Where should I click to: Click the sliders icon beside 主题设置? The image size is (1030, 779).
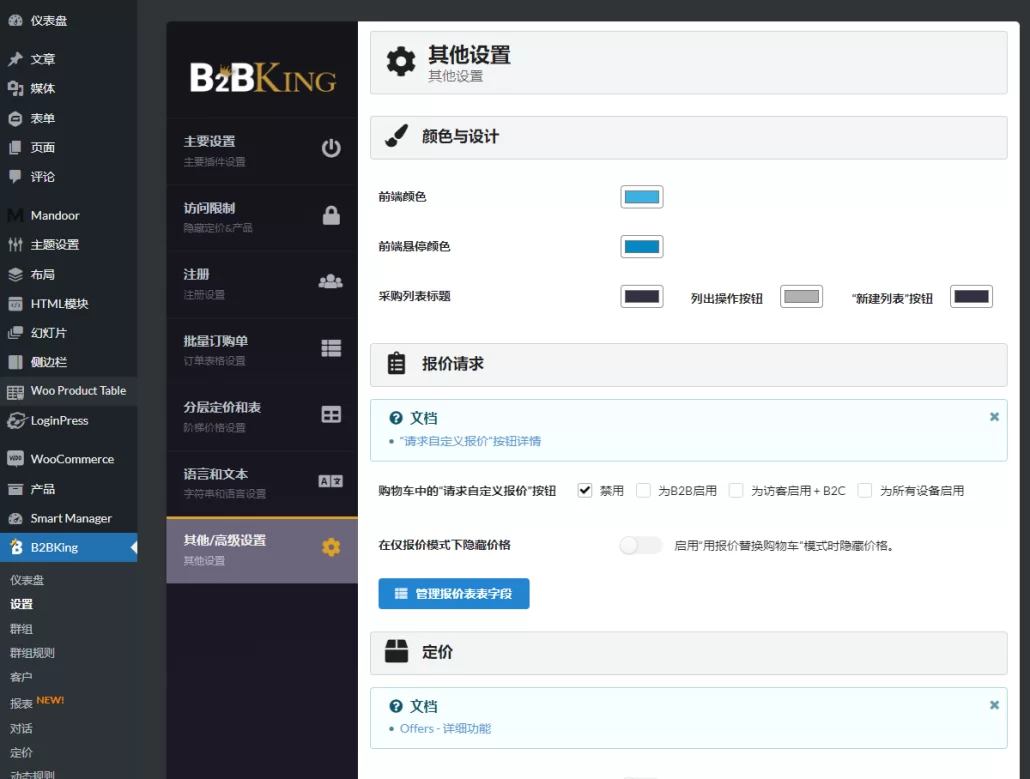click(15, 244)
